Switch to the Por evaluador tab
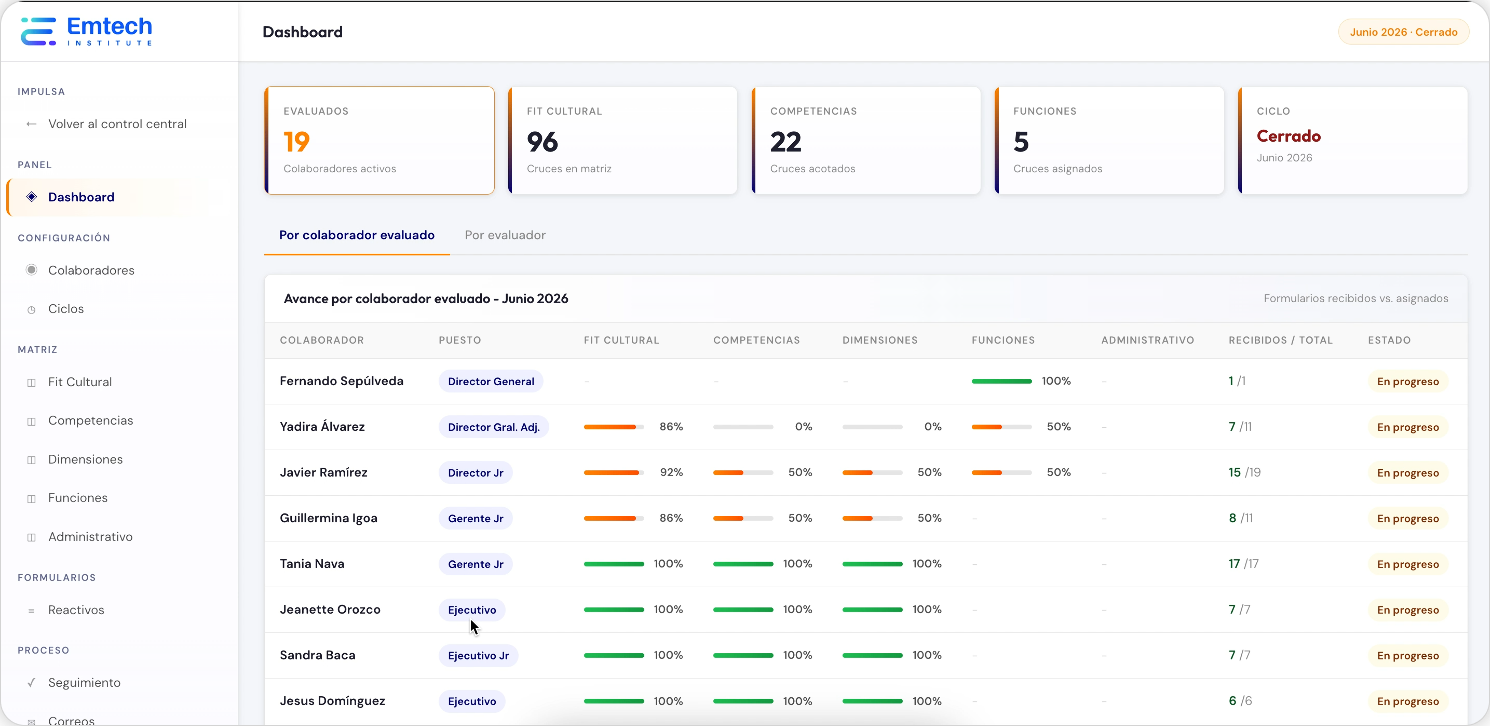The width and height of the screenshot is (1490, 726). pos(505,235)
